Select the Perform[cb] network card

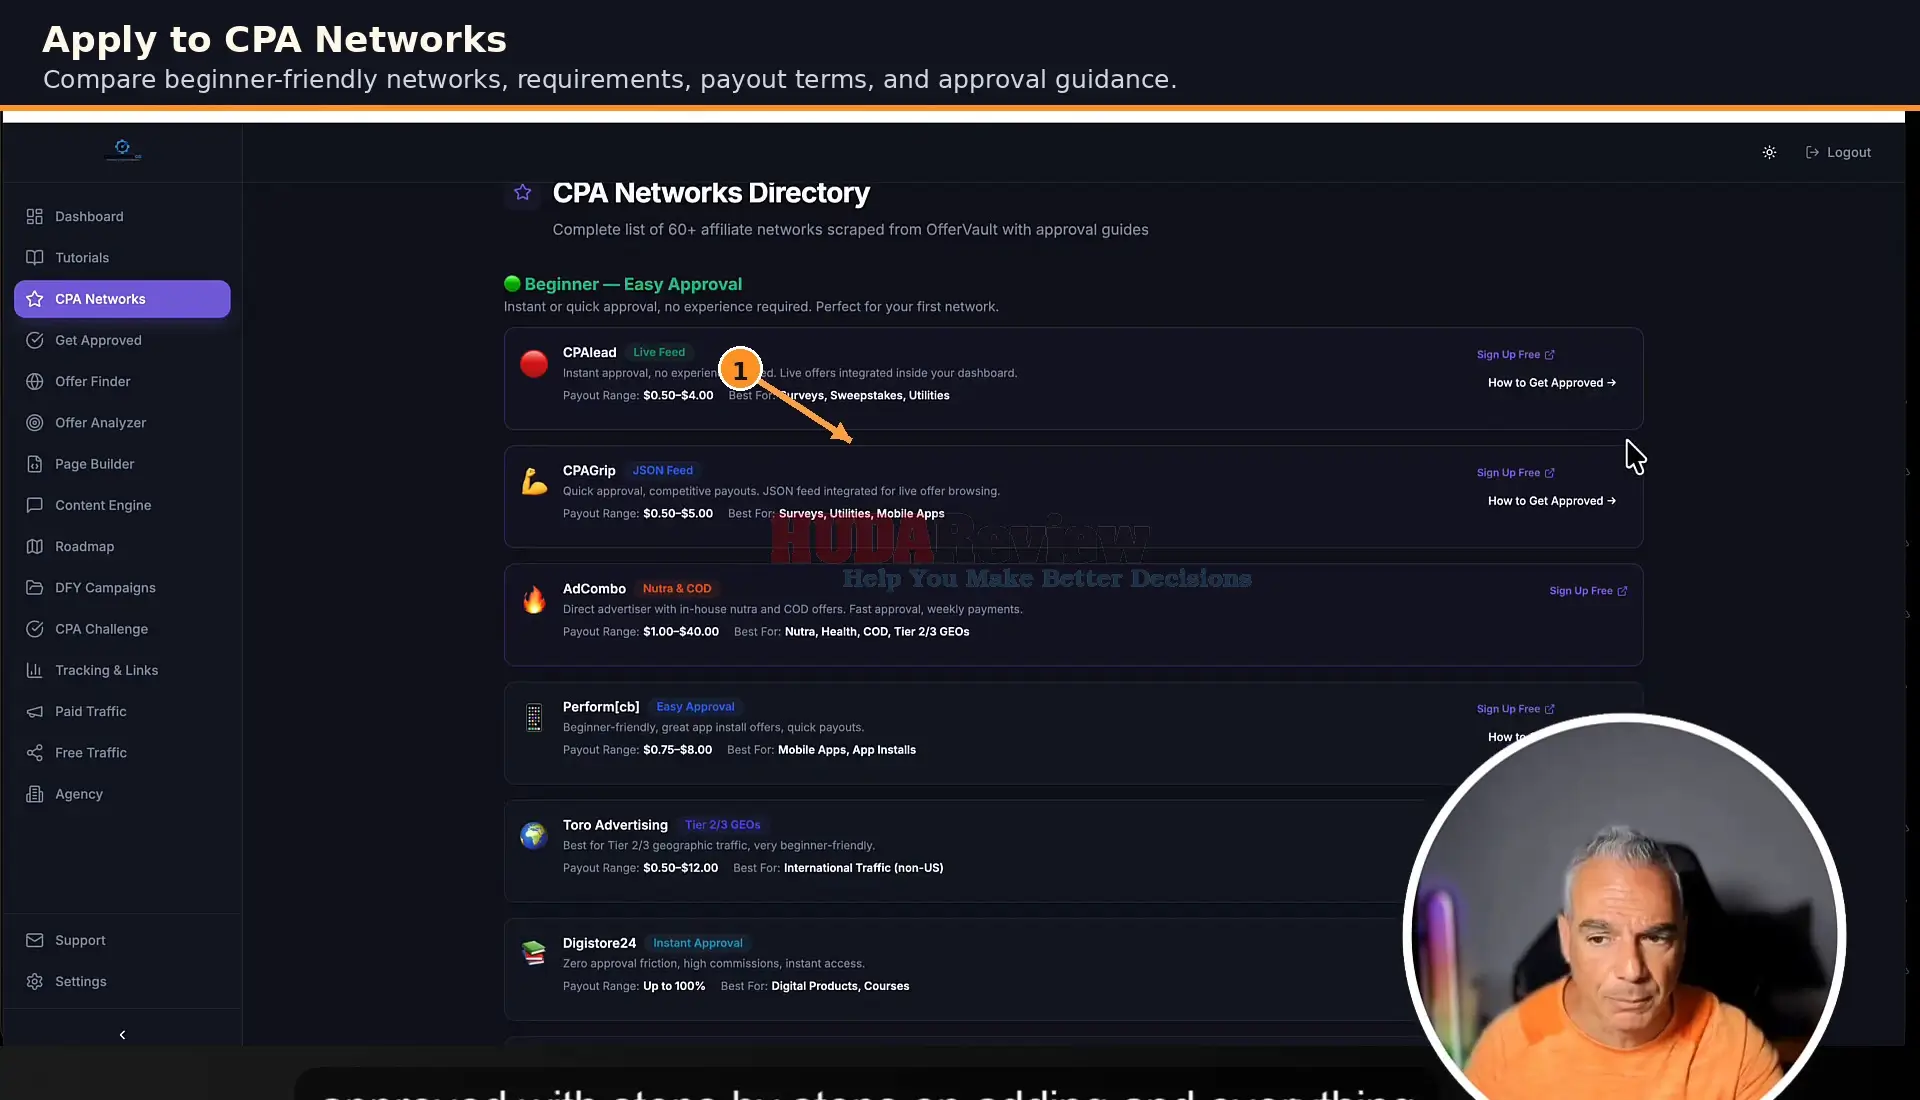coord(1073,733)
